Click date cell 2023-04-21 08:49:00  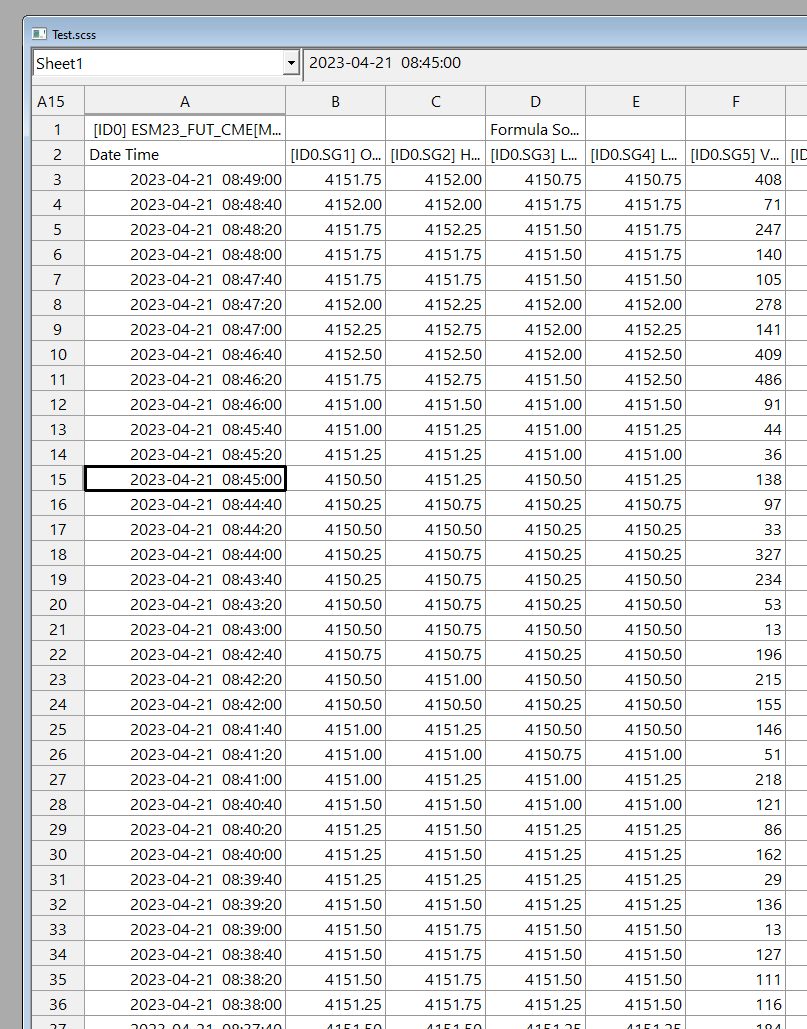pyautogui.click(x=185, y=179)
